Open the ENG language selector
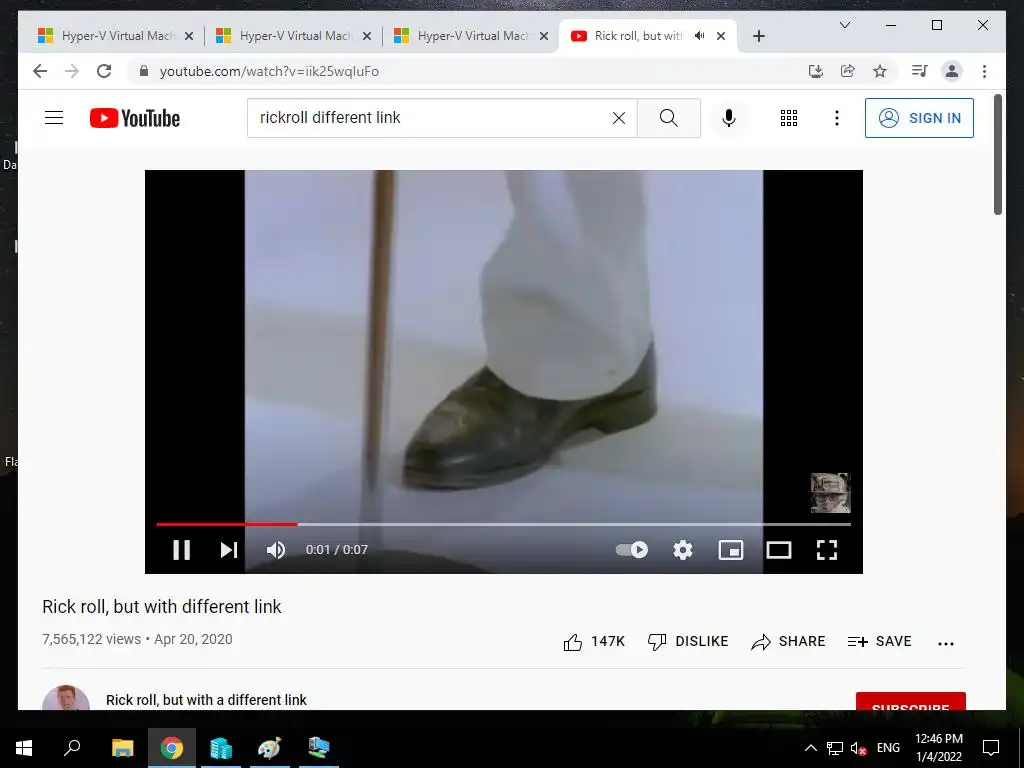This screenshot has width=1024, height=768. point(888,748)
